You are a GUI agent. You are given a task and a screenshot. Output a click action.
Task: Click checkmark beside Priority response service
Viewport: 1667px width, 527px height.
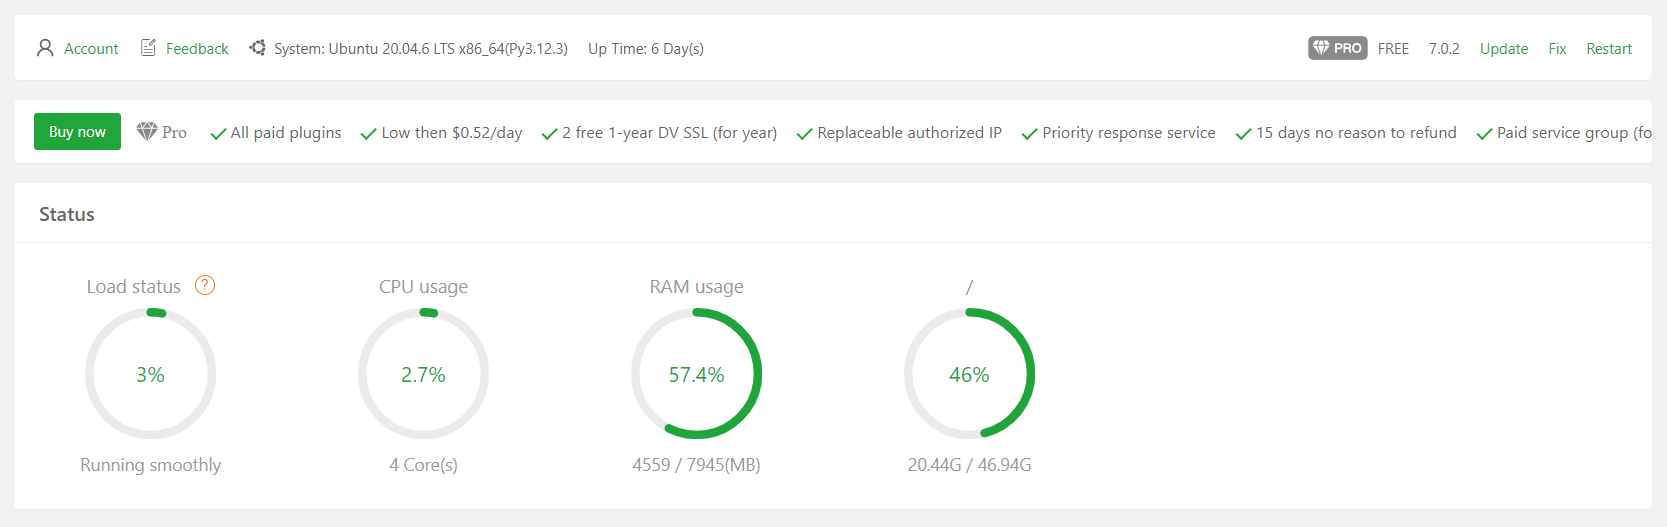[x=1029, y=134]
